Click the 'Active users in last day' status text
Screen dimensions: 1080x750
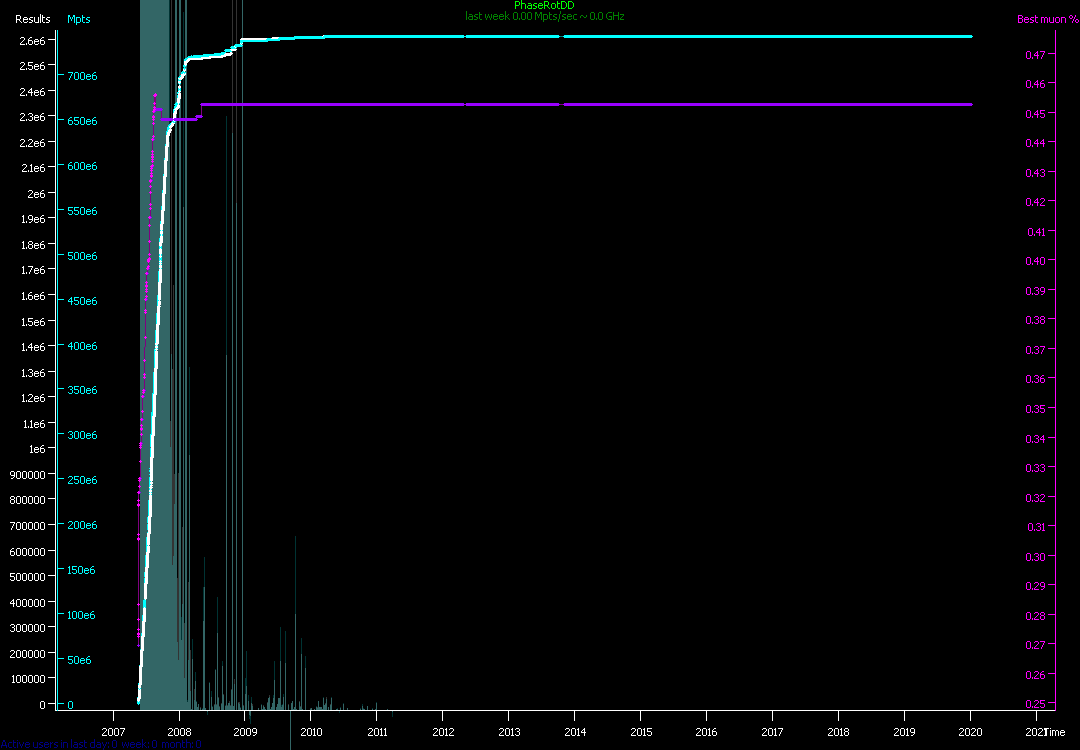point(100,744)
